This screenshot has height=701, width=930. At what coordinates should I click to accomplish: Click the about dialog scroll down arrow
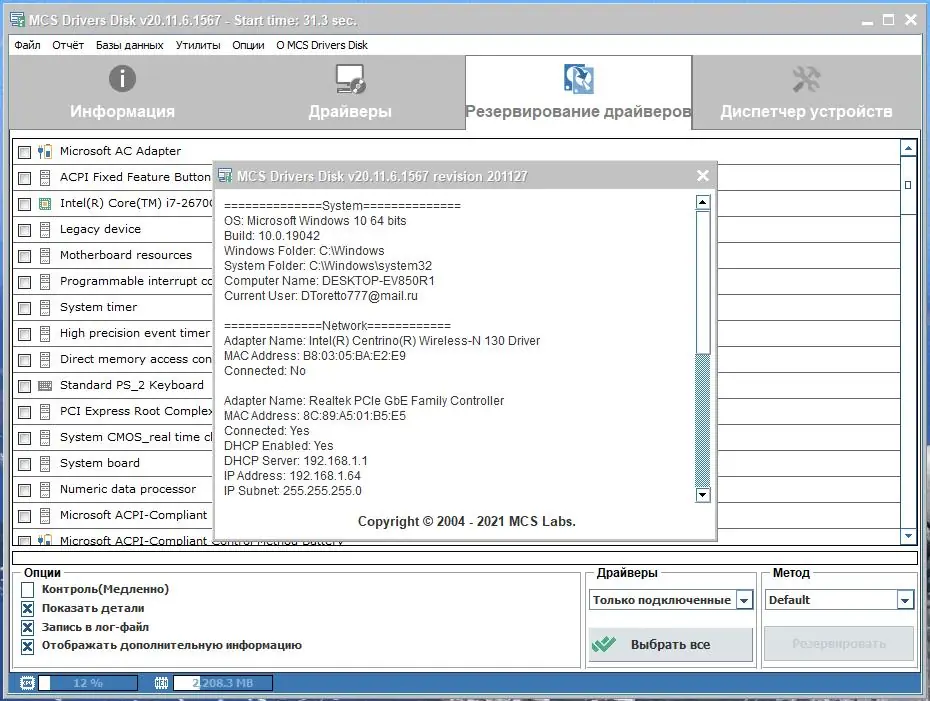point(703,495)
